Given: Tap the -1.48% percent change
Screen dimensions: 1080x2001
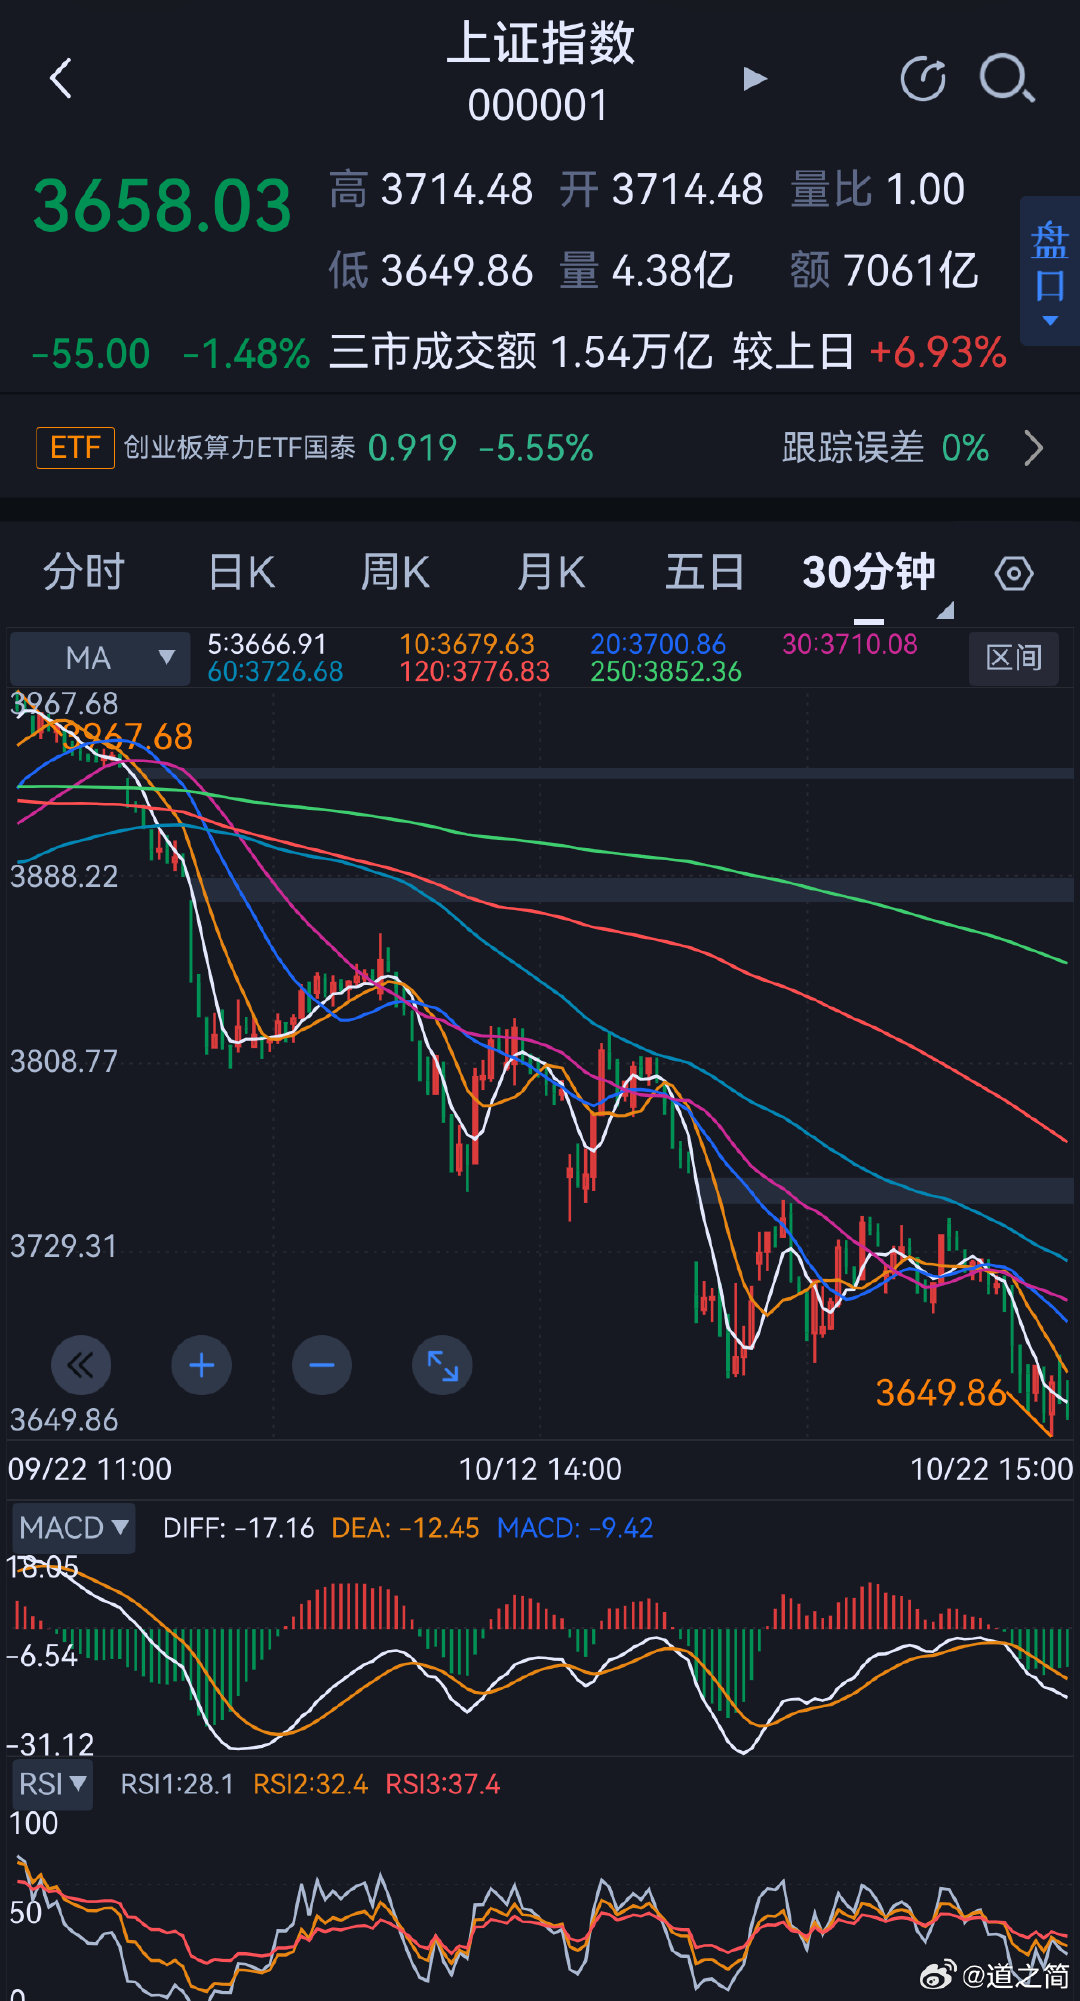Looking at the screenshot, I should click(246, 354).
